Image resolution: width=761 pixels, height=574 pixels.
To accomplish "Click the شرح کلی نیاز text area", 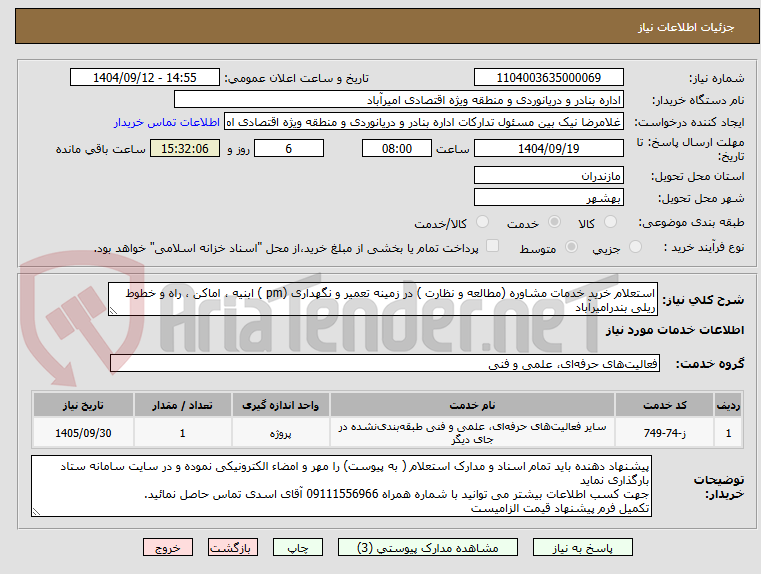I will tap(383, 299).
